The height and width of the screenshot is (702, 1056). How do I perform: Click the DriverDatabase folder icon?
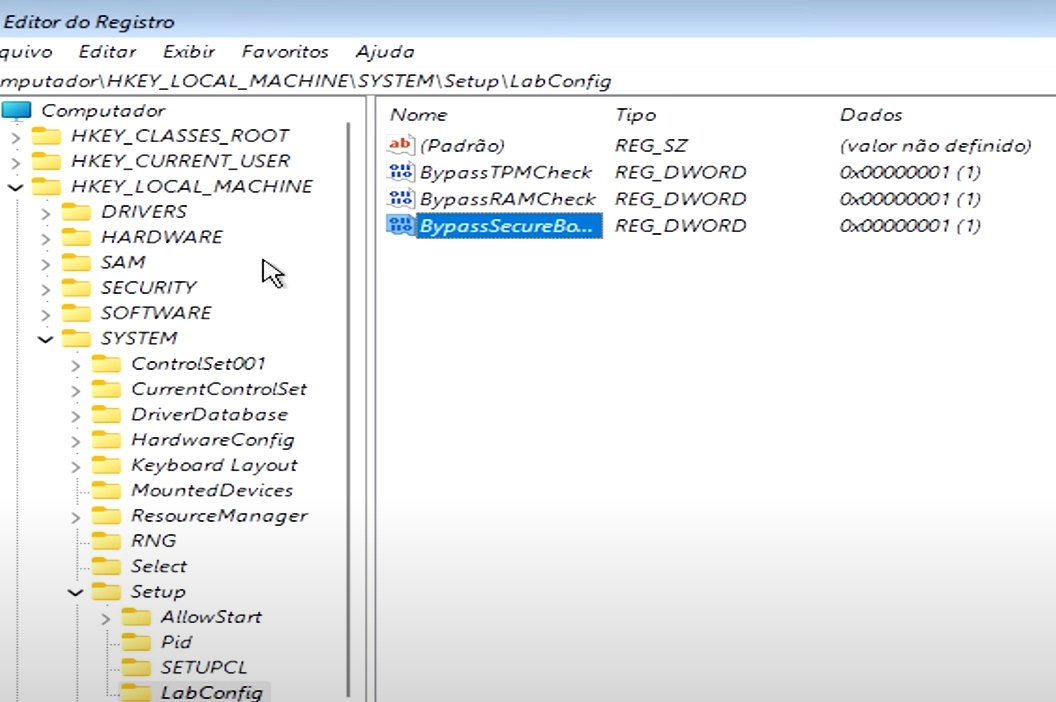click(106, 414)
